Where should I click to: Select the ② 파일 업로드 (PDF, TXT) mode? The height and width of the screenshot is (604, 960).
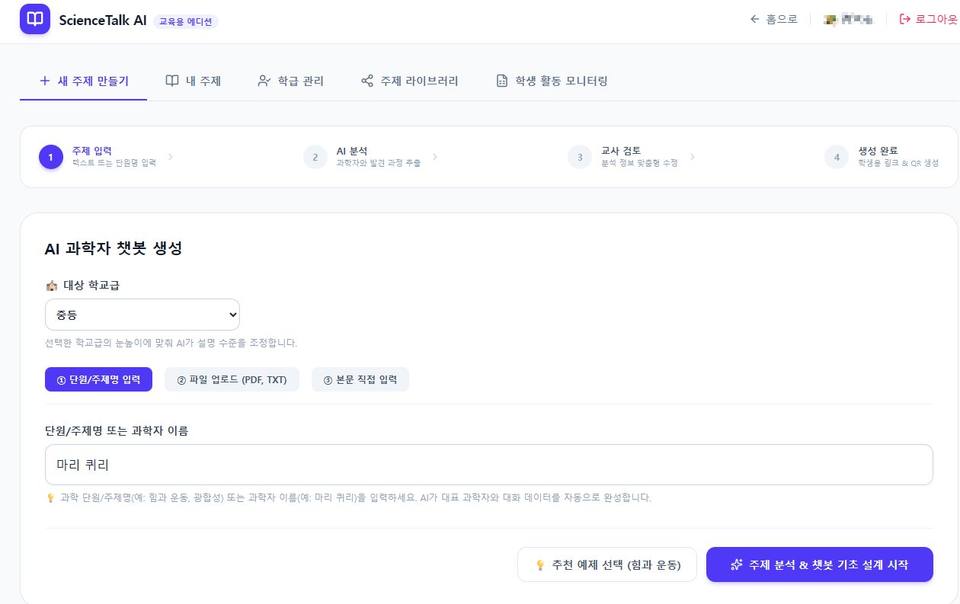[231, 379]
